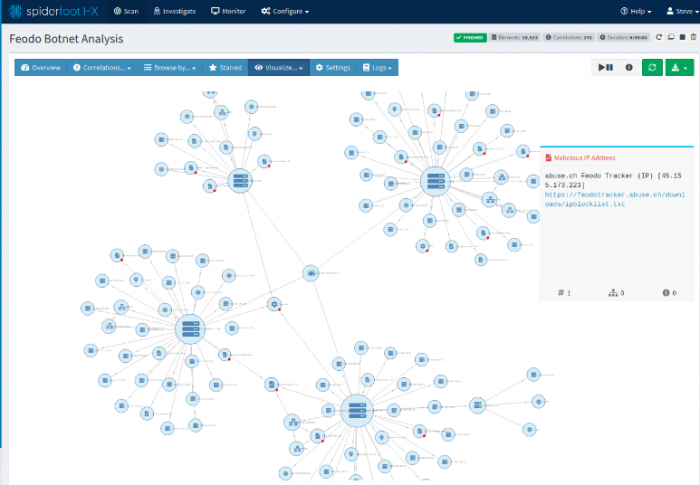Open the Steve user menu
700x485 pixels.
click(x=682, y=11)
